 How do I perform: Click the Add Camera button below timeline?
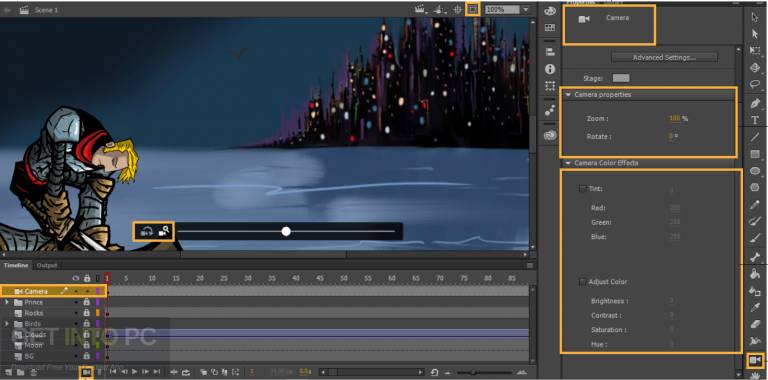pyautogui.click(x=86, y=372)
